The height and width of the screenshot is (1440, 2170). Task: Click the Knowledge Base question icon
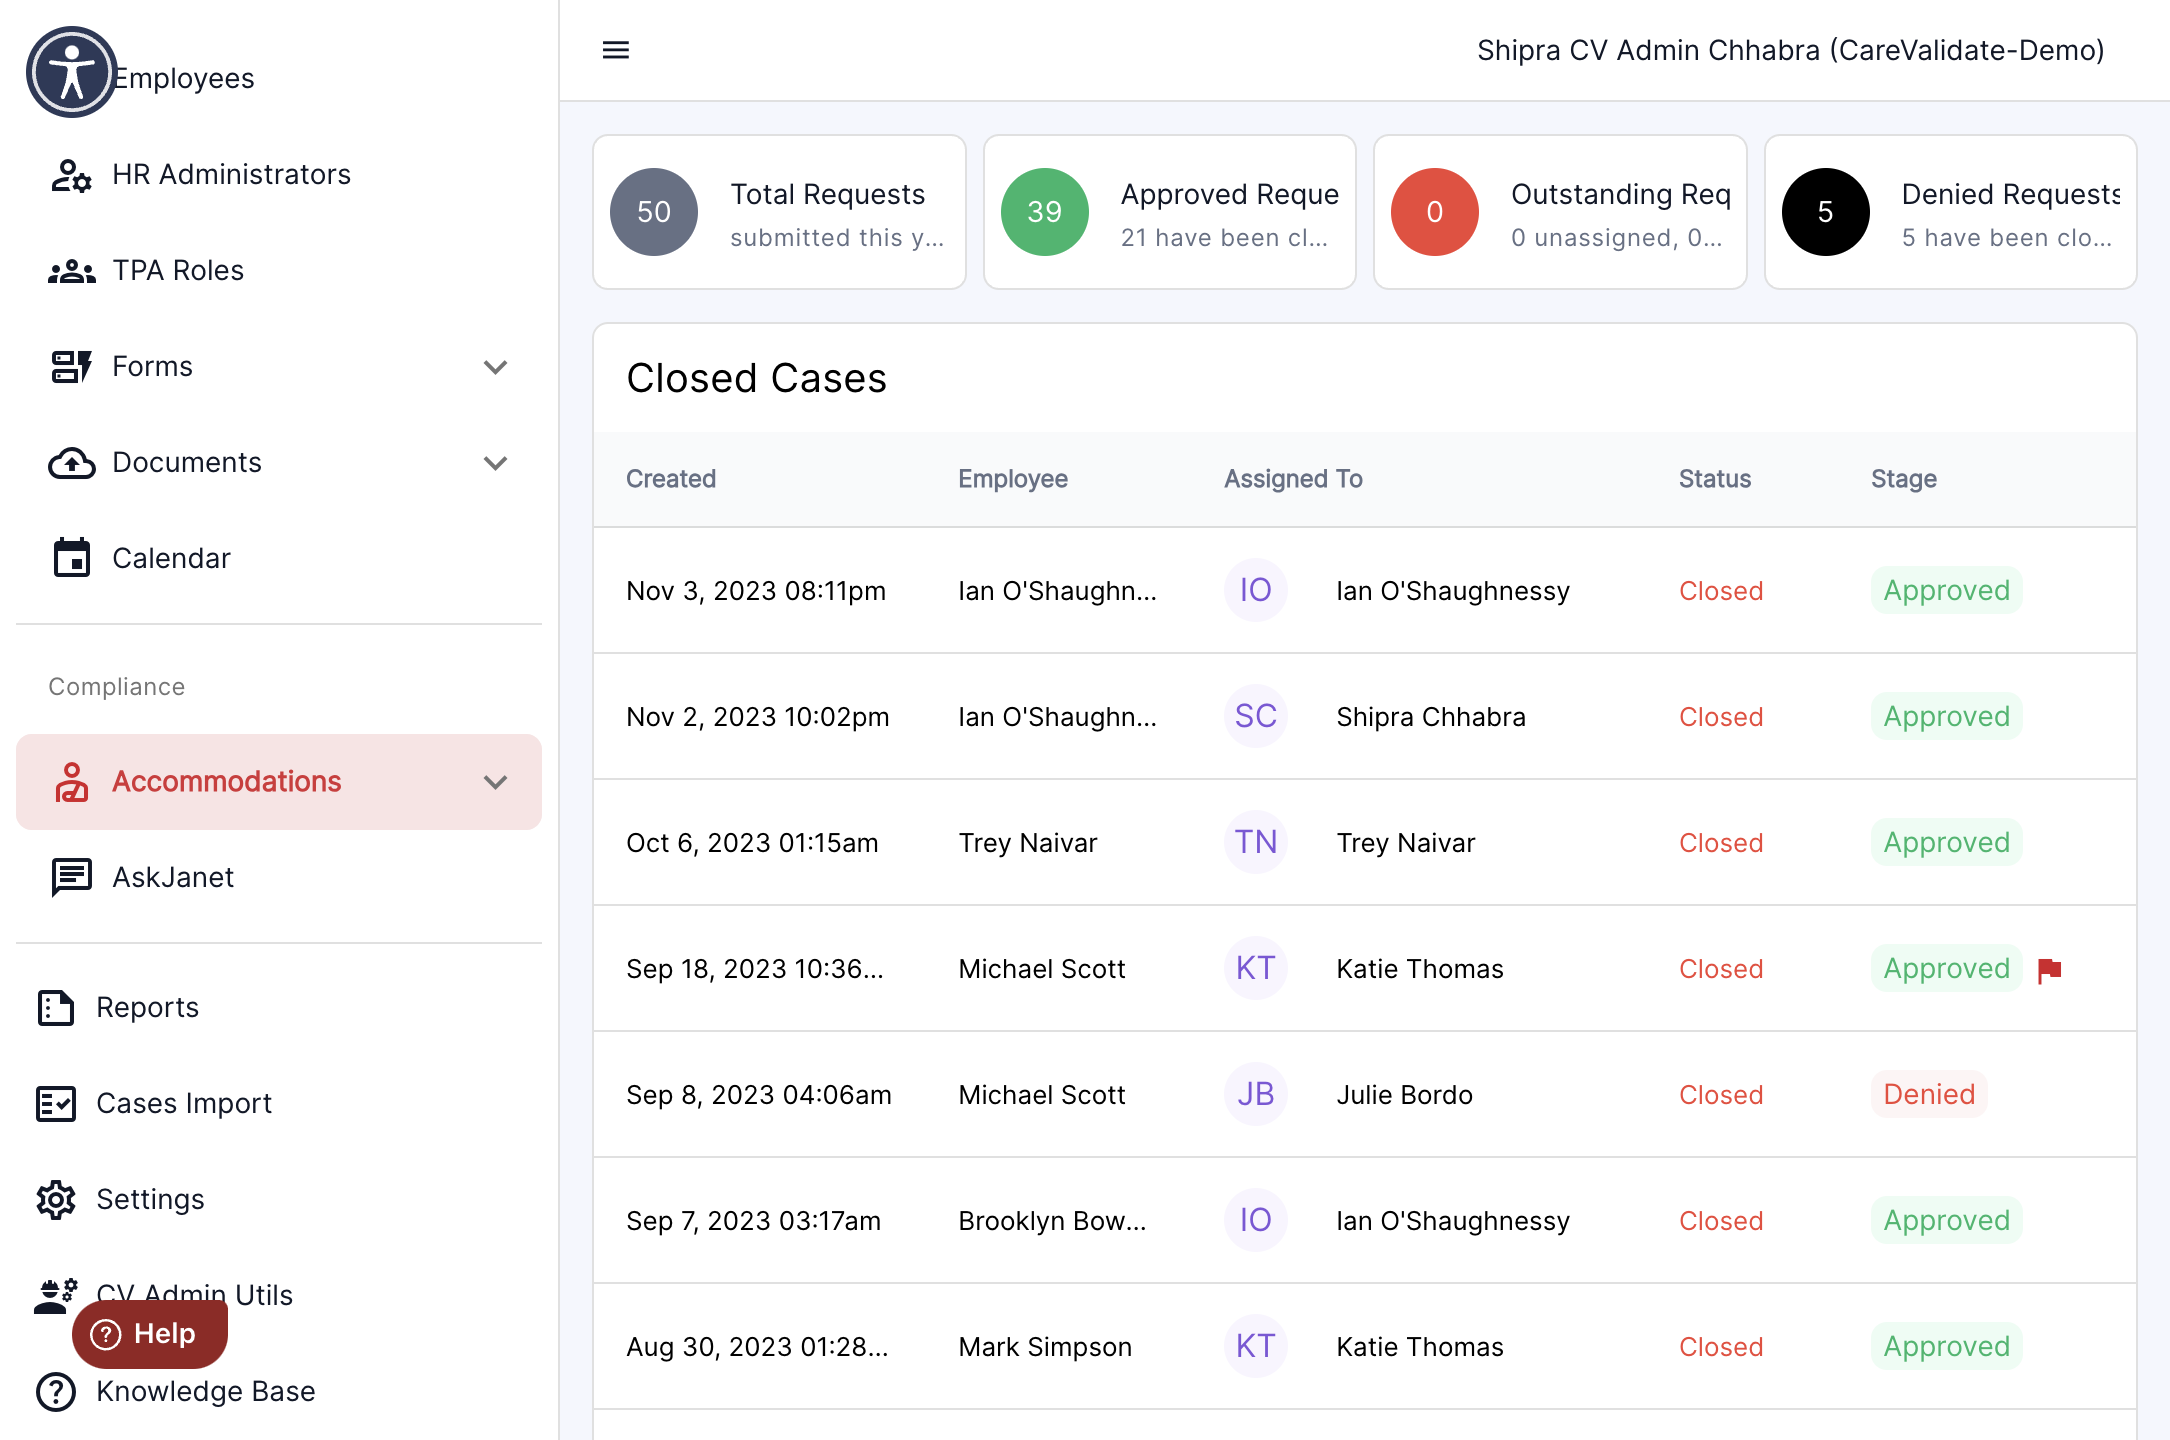56,1392
